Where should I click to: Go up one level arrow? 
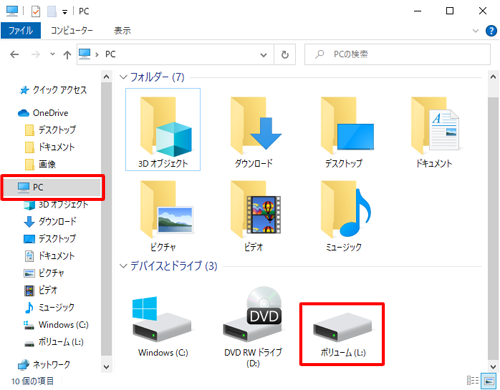67,55
